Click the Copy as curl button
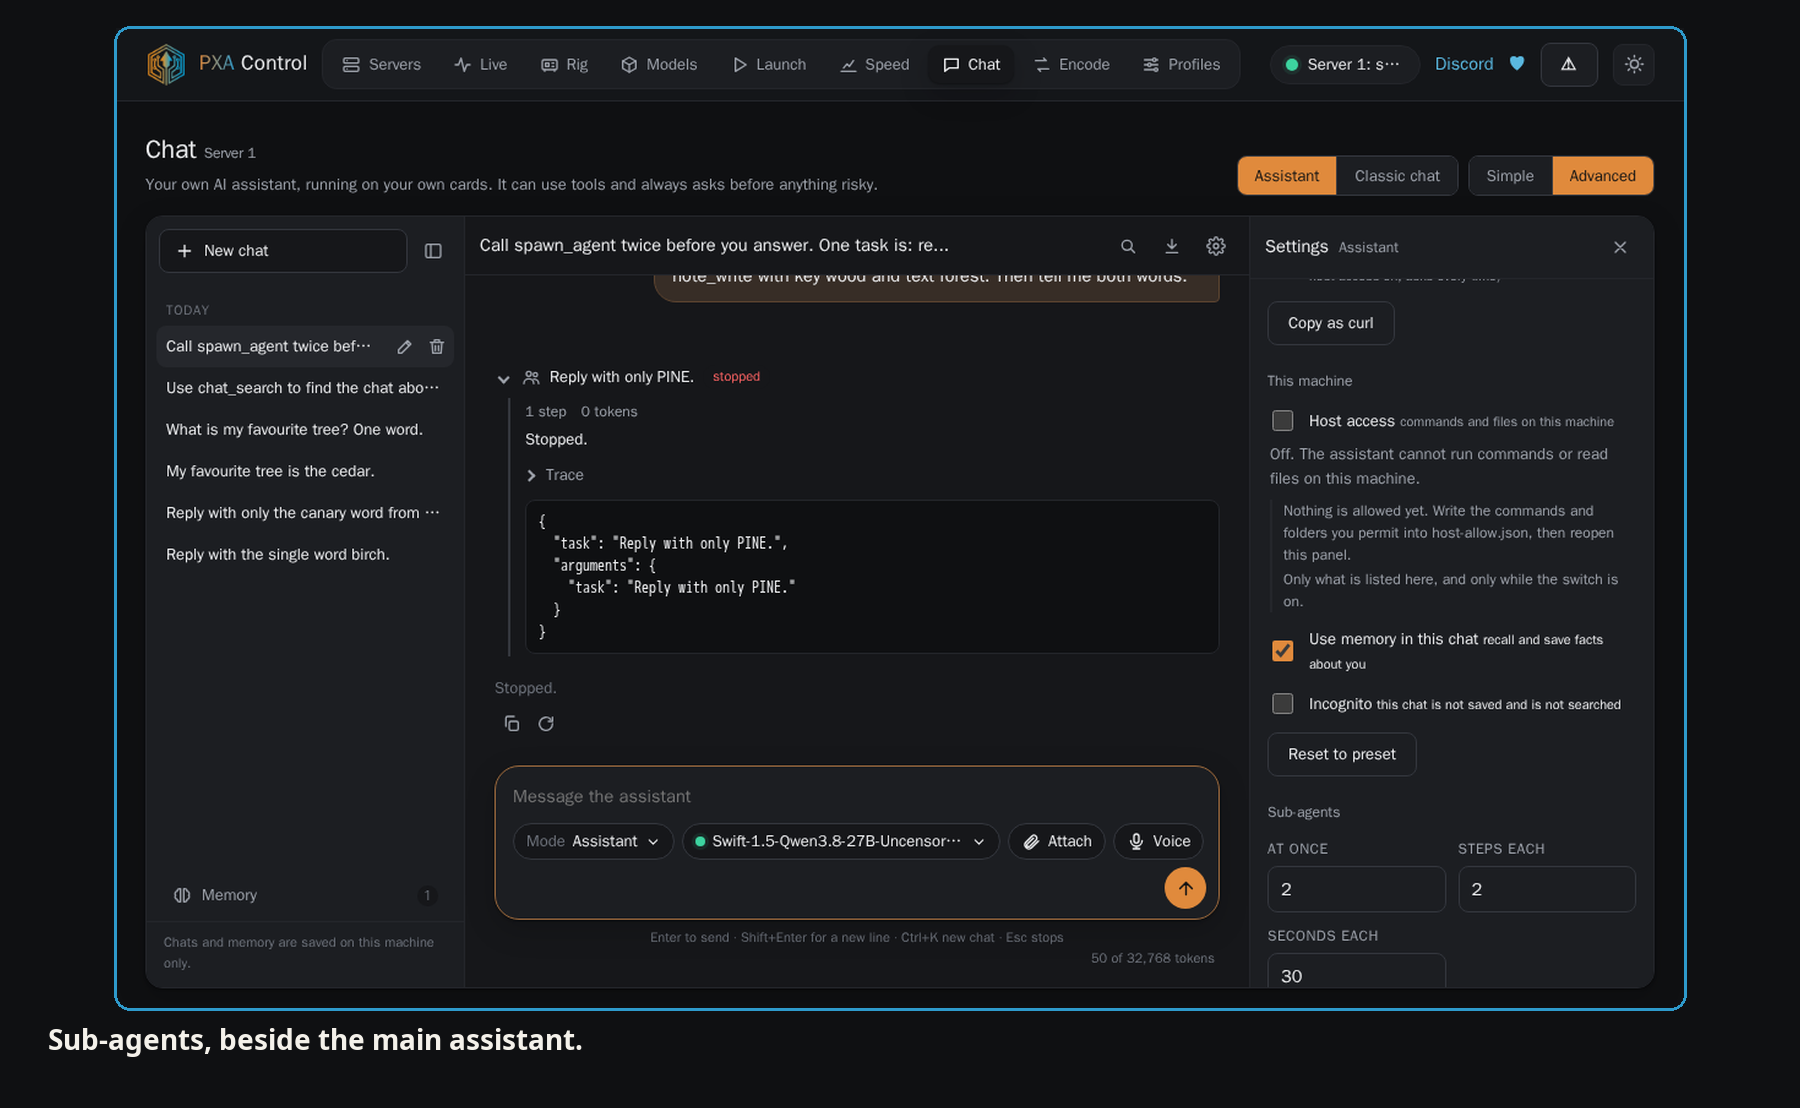This screenshot has height=1108, width=1800. coord(1330,323)
